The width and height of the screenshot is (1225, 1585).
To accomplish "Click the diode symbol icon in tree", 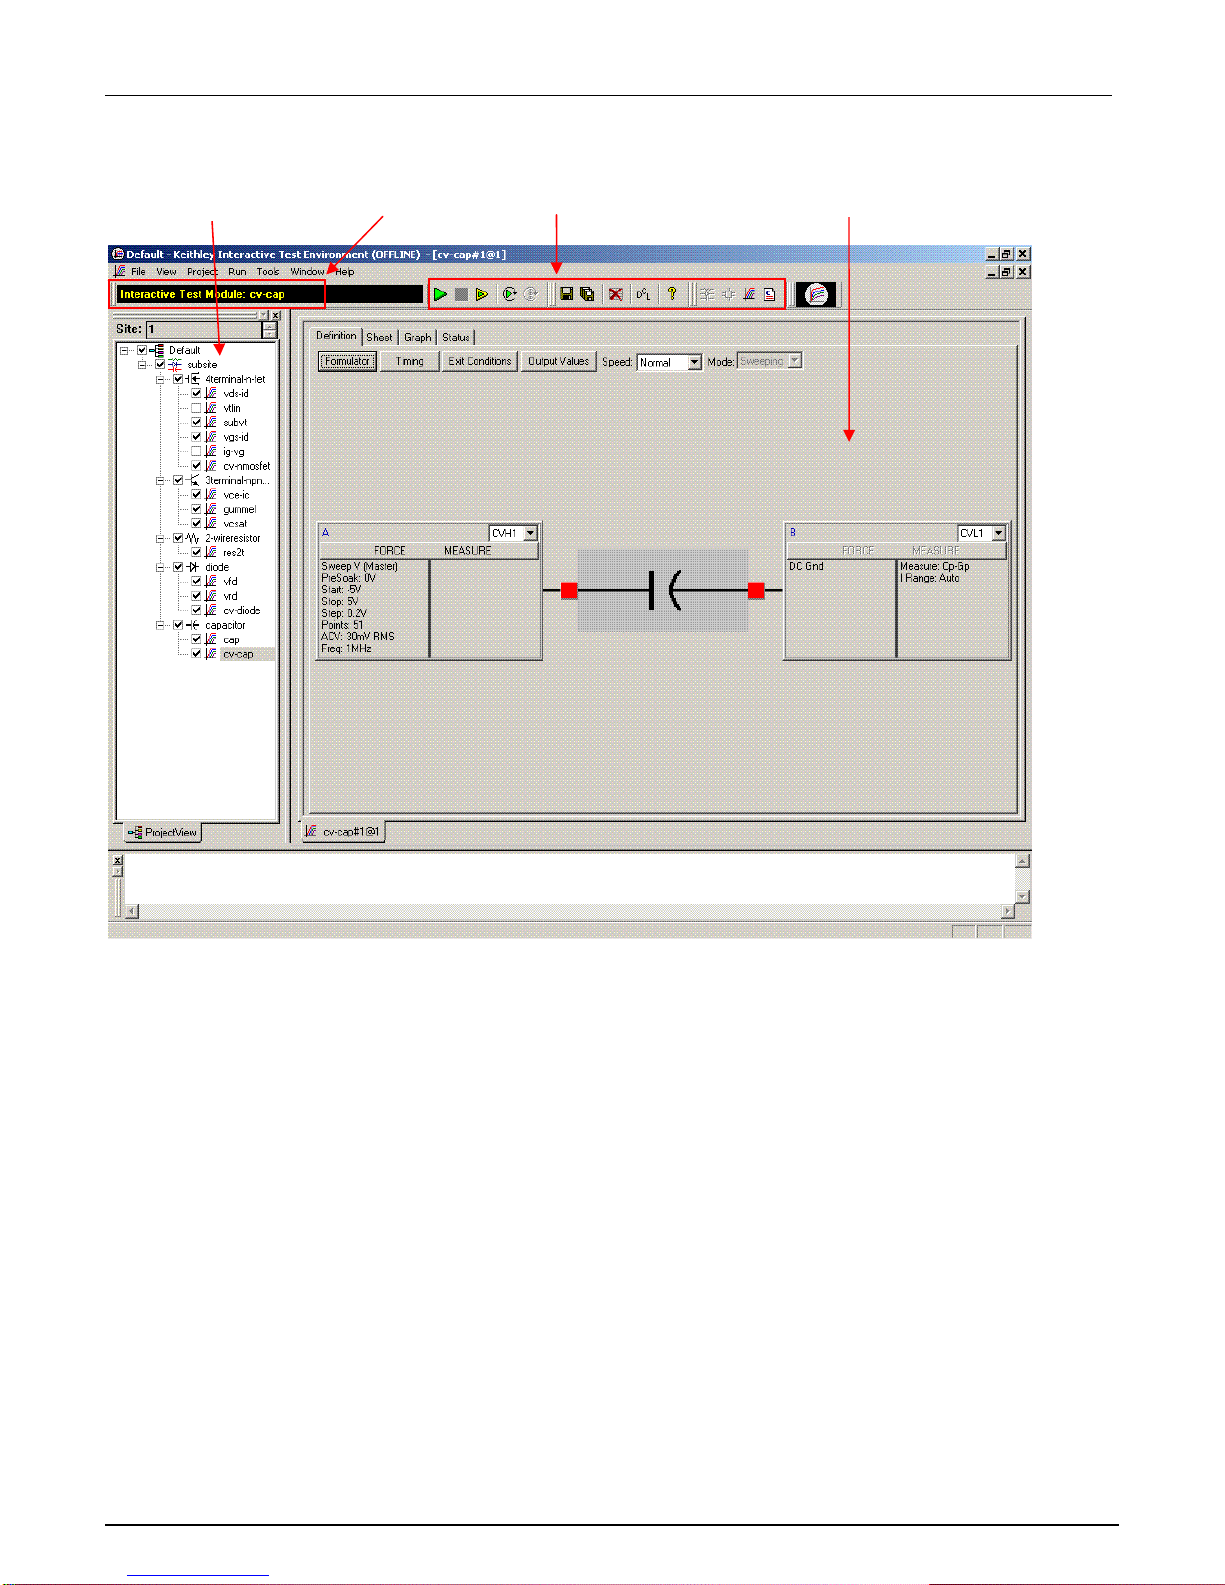I will 193,567.
